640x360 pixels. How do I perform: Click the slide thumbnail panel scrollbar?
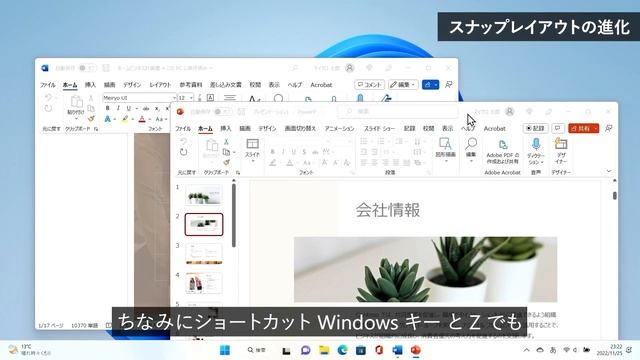[234, 216]
